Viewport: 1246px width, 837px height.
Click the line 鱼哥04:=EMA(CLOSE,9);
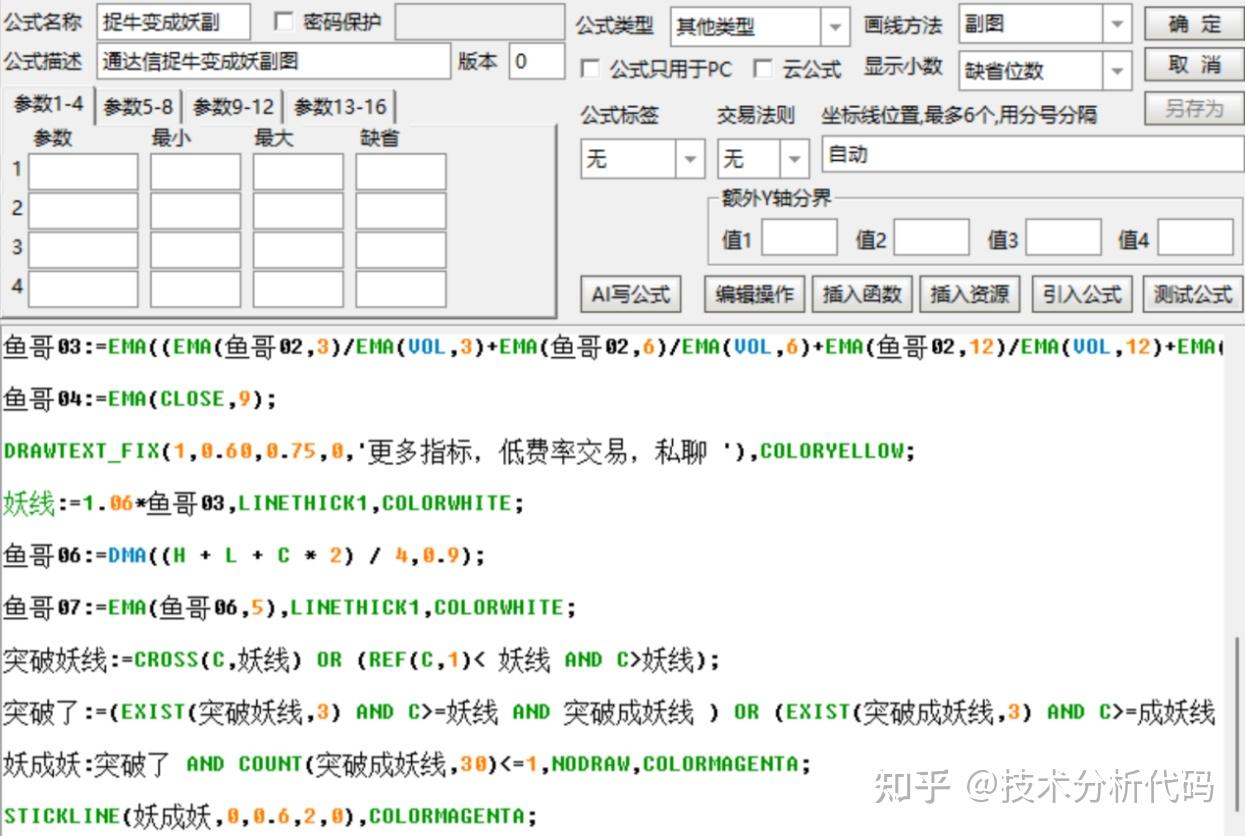tap(139, 399)
